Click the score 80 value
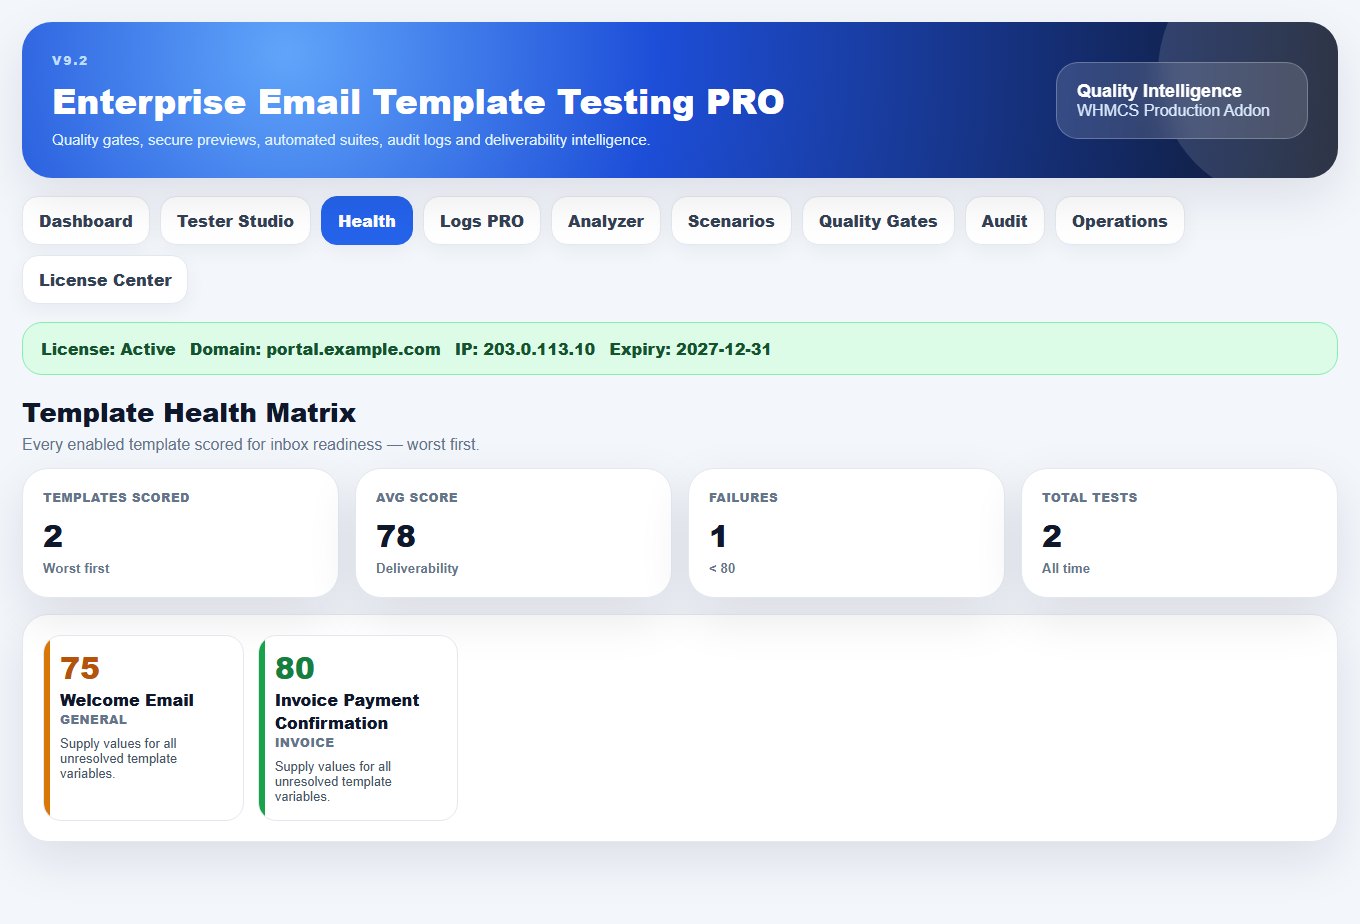Screen dimensions: 1360x924 pos(295,668)
